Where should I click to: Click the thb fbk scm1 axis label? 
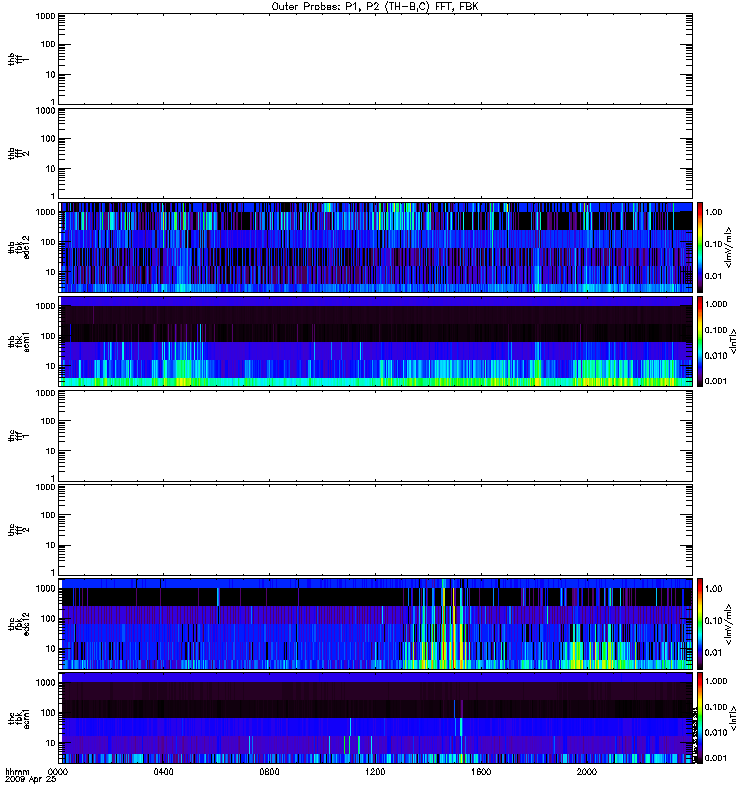pyautogui.click(x=18, y=341)
